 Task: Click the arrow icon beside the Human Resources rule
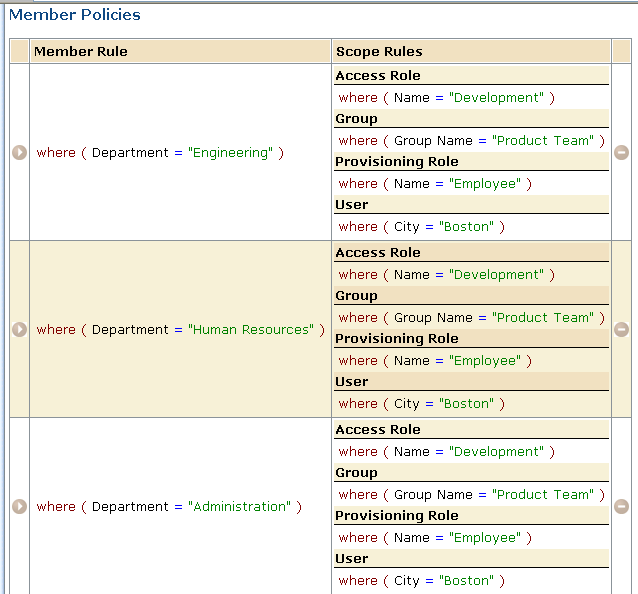point(19,330)
